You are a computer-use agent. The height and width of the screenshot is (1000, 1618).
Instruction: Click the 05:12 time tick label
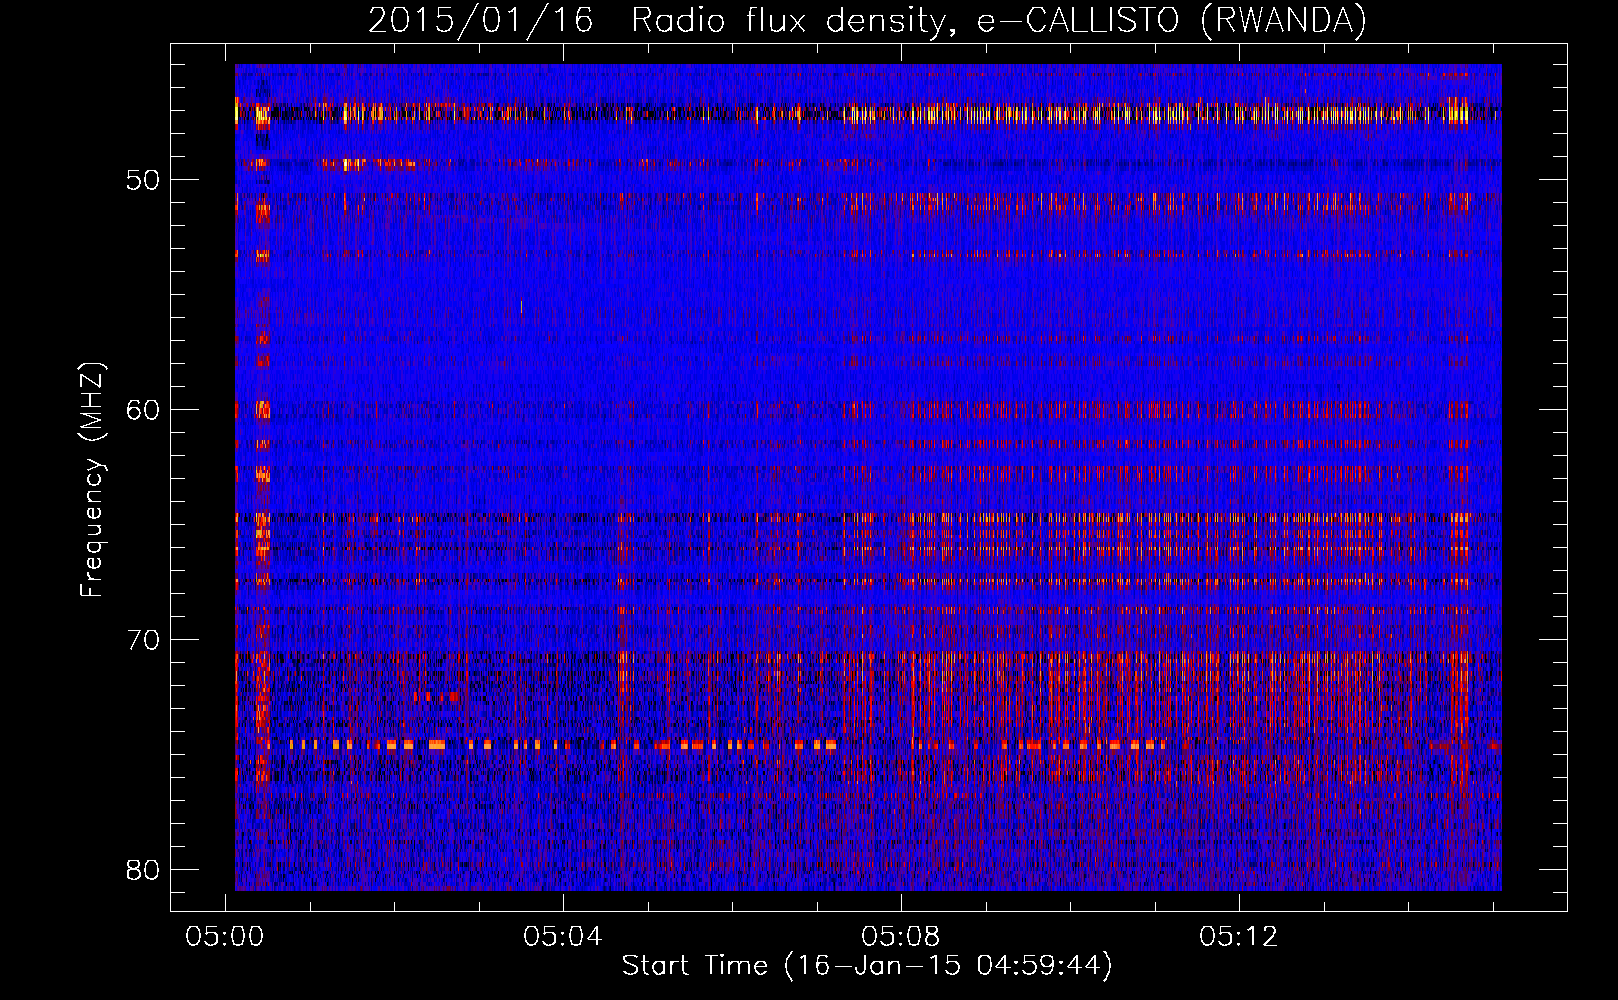click(1239, 936)
